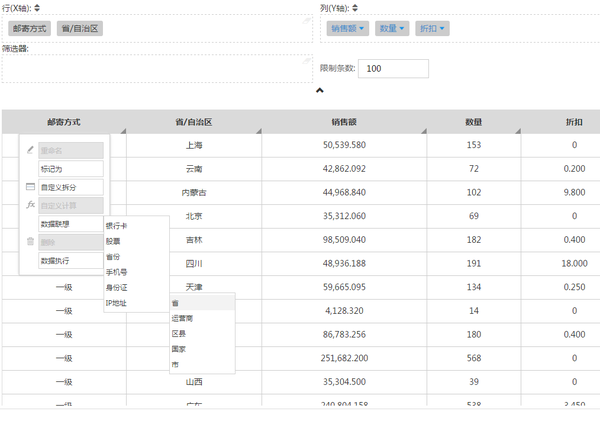This screenshot has height=437, width=600.
Task: Open the 数据联想 submenu entry
Action: [x=71, y=224]
